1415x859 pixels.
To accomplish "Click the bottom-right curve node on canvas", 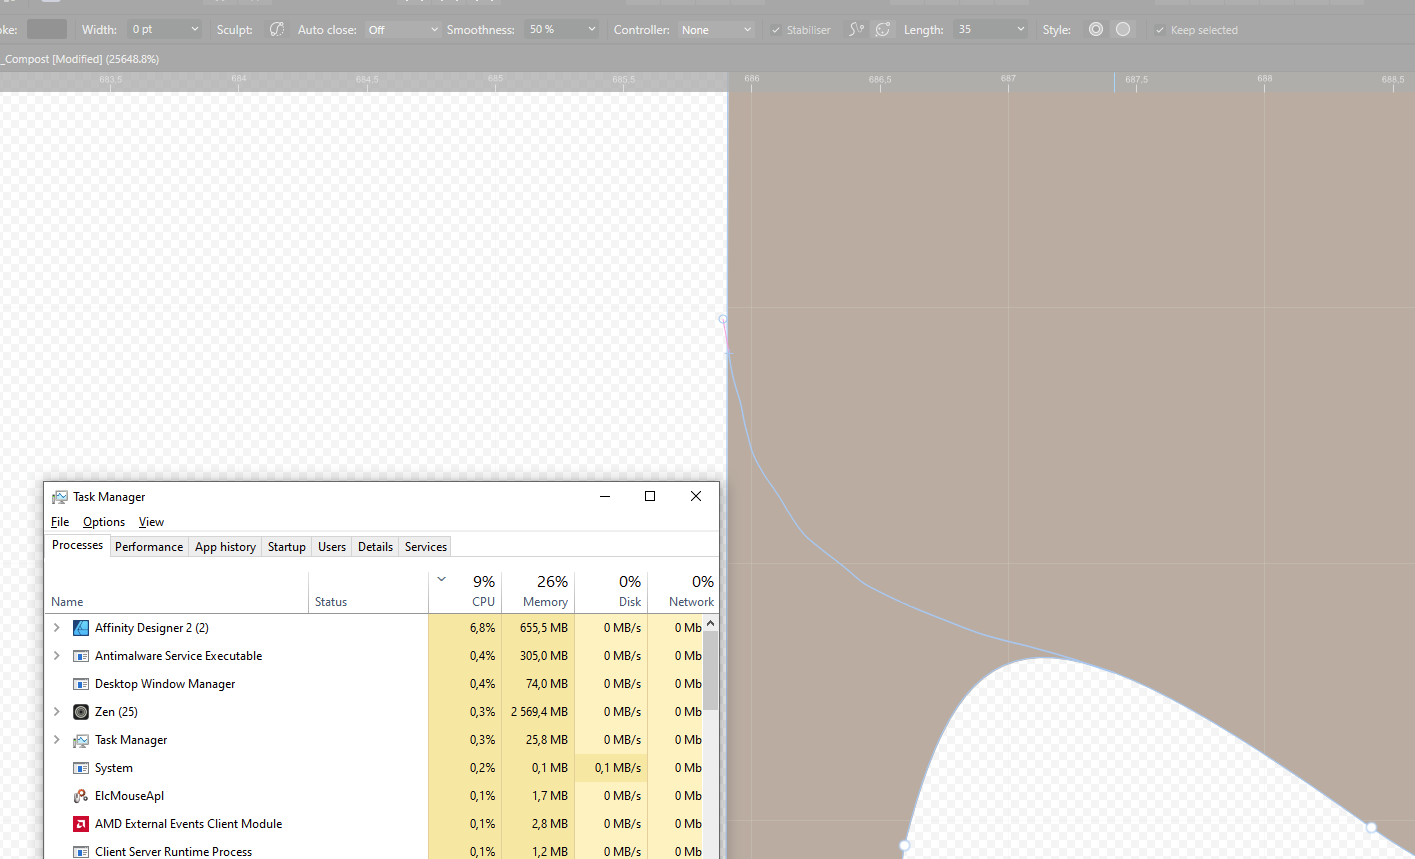I will (1372, 827).
